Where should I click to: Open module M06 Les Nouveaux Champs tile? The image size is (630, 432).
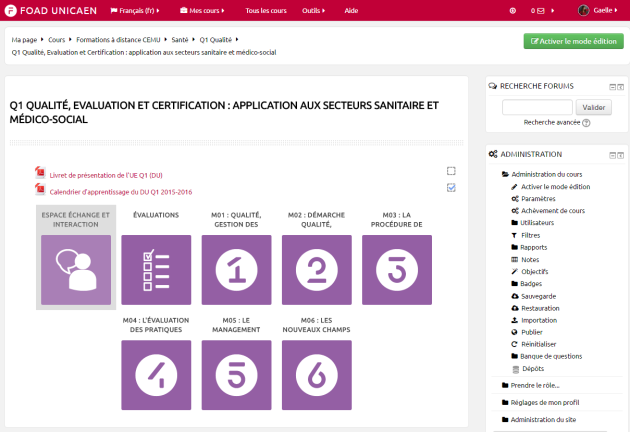pyautogui.click(x=316, y=374)
